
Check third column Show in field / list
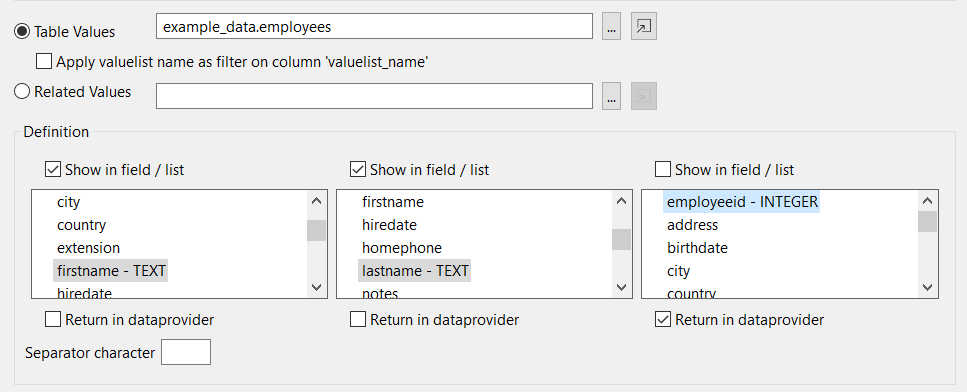click(663, 169)
